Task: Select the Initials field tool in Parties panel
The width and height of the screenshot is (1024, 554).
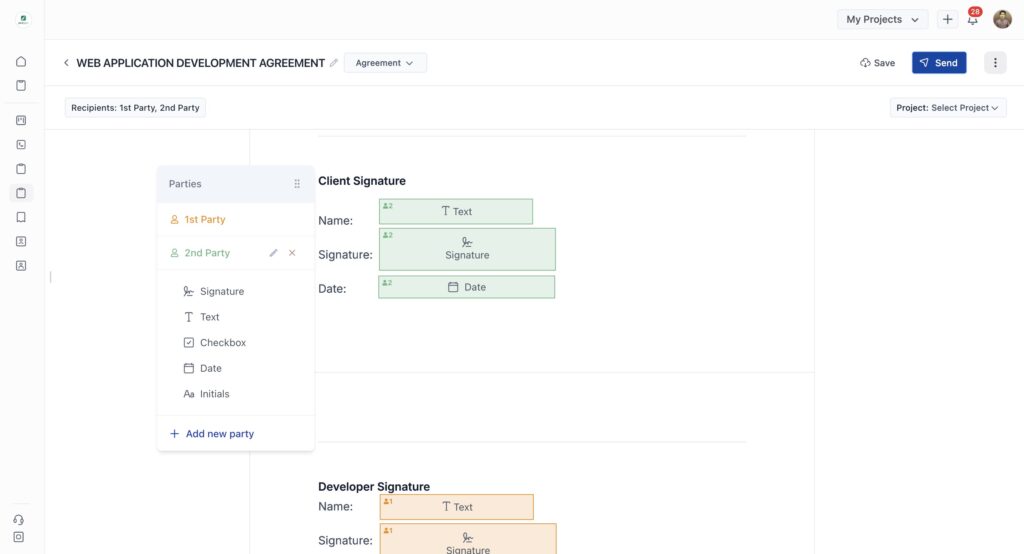Action: [206, 394]
